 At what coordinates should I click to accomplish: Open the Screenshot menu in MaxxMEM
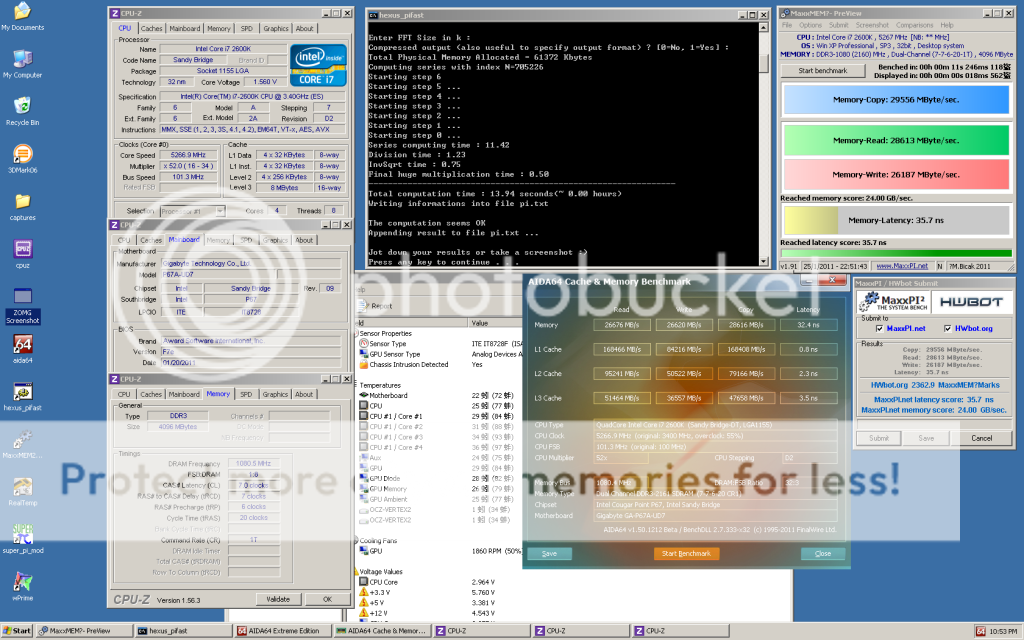(872, 25)
